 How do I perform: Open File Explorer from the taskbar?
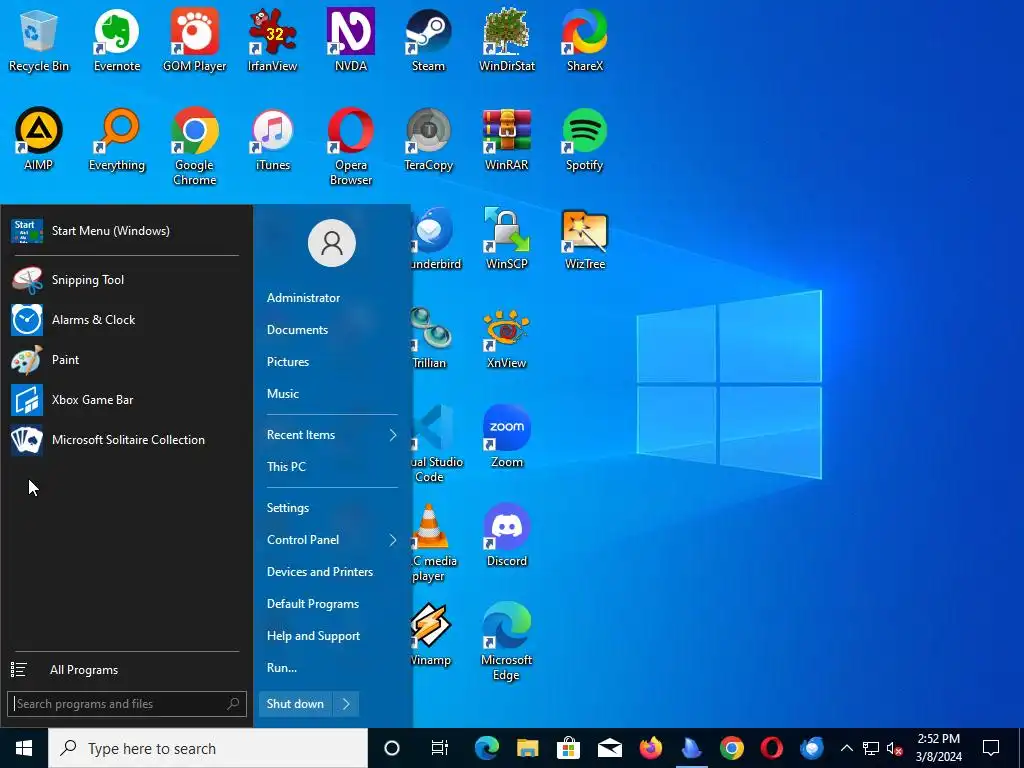point(528,748)
